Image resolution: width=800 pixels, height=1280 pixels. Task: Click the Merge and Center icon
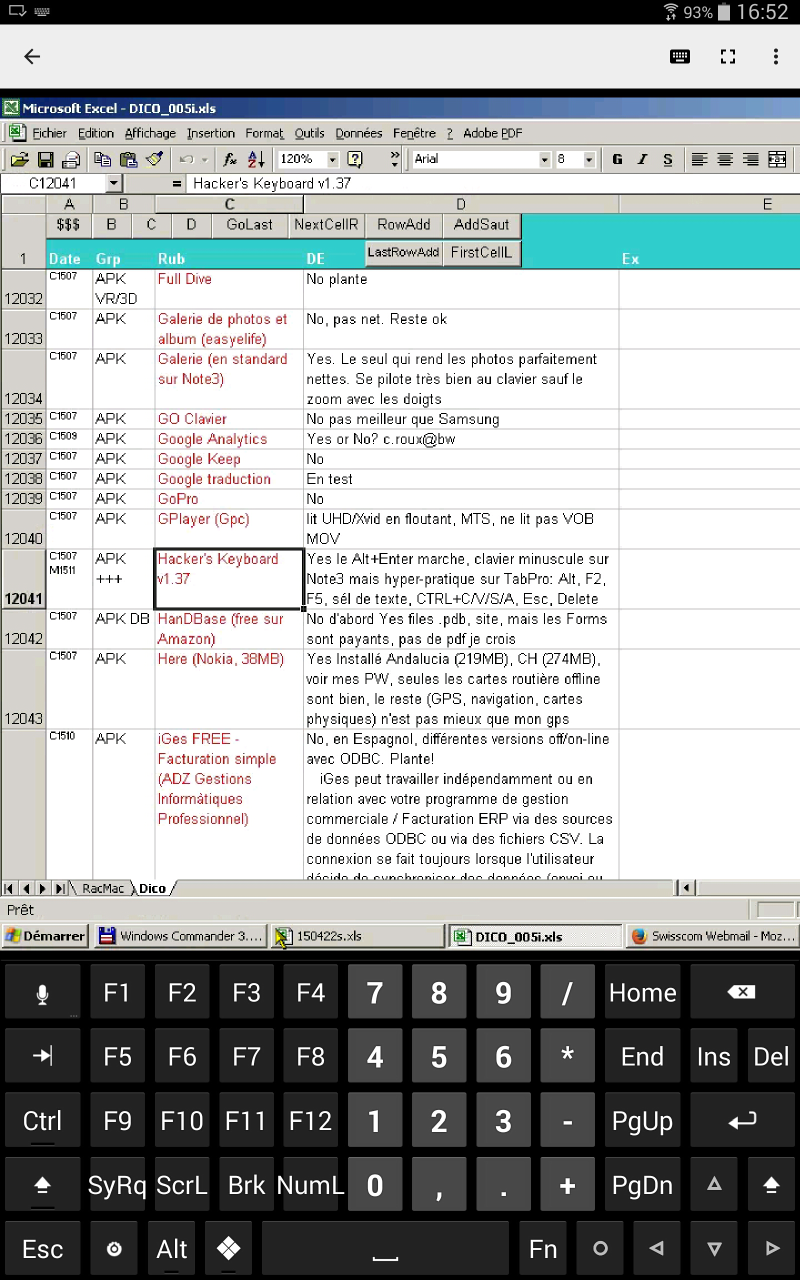[776, 160]
